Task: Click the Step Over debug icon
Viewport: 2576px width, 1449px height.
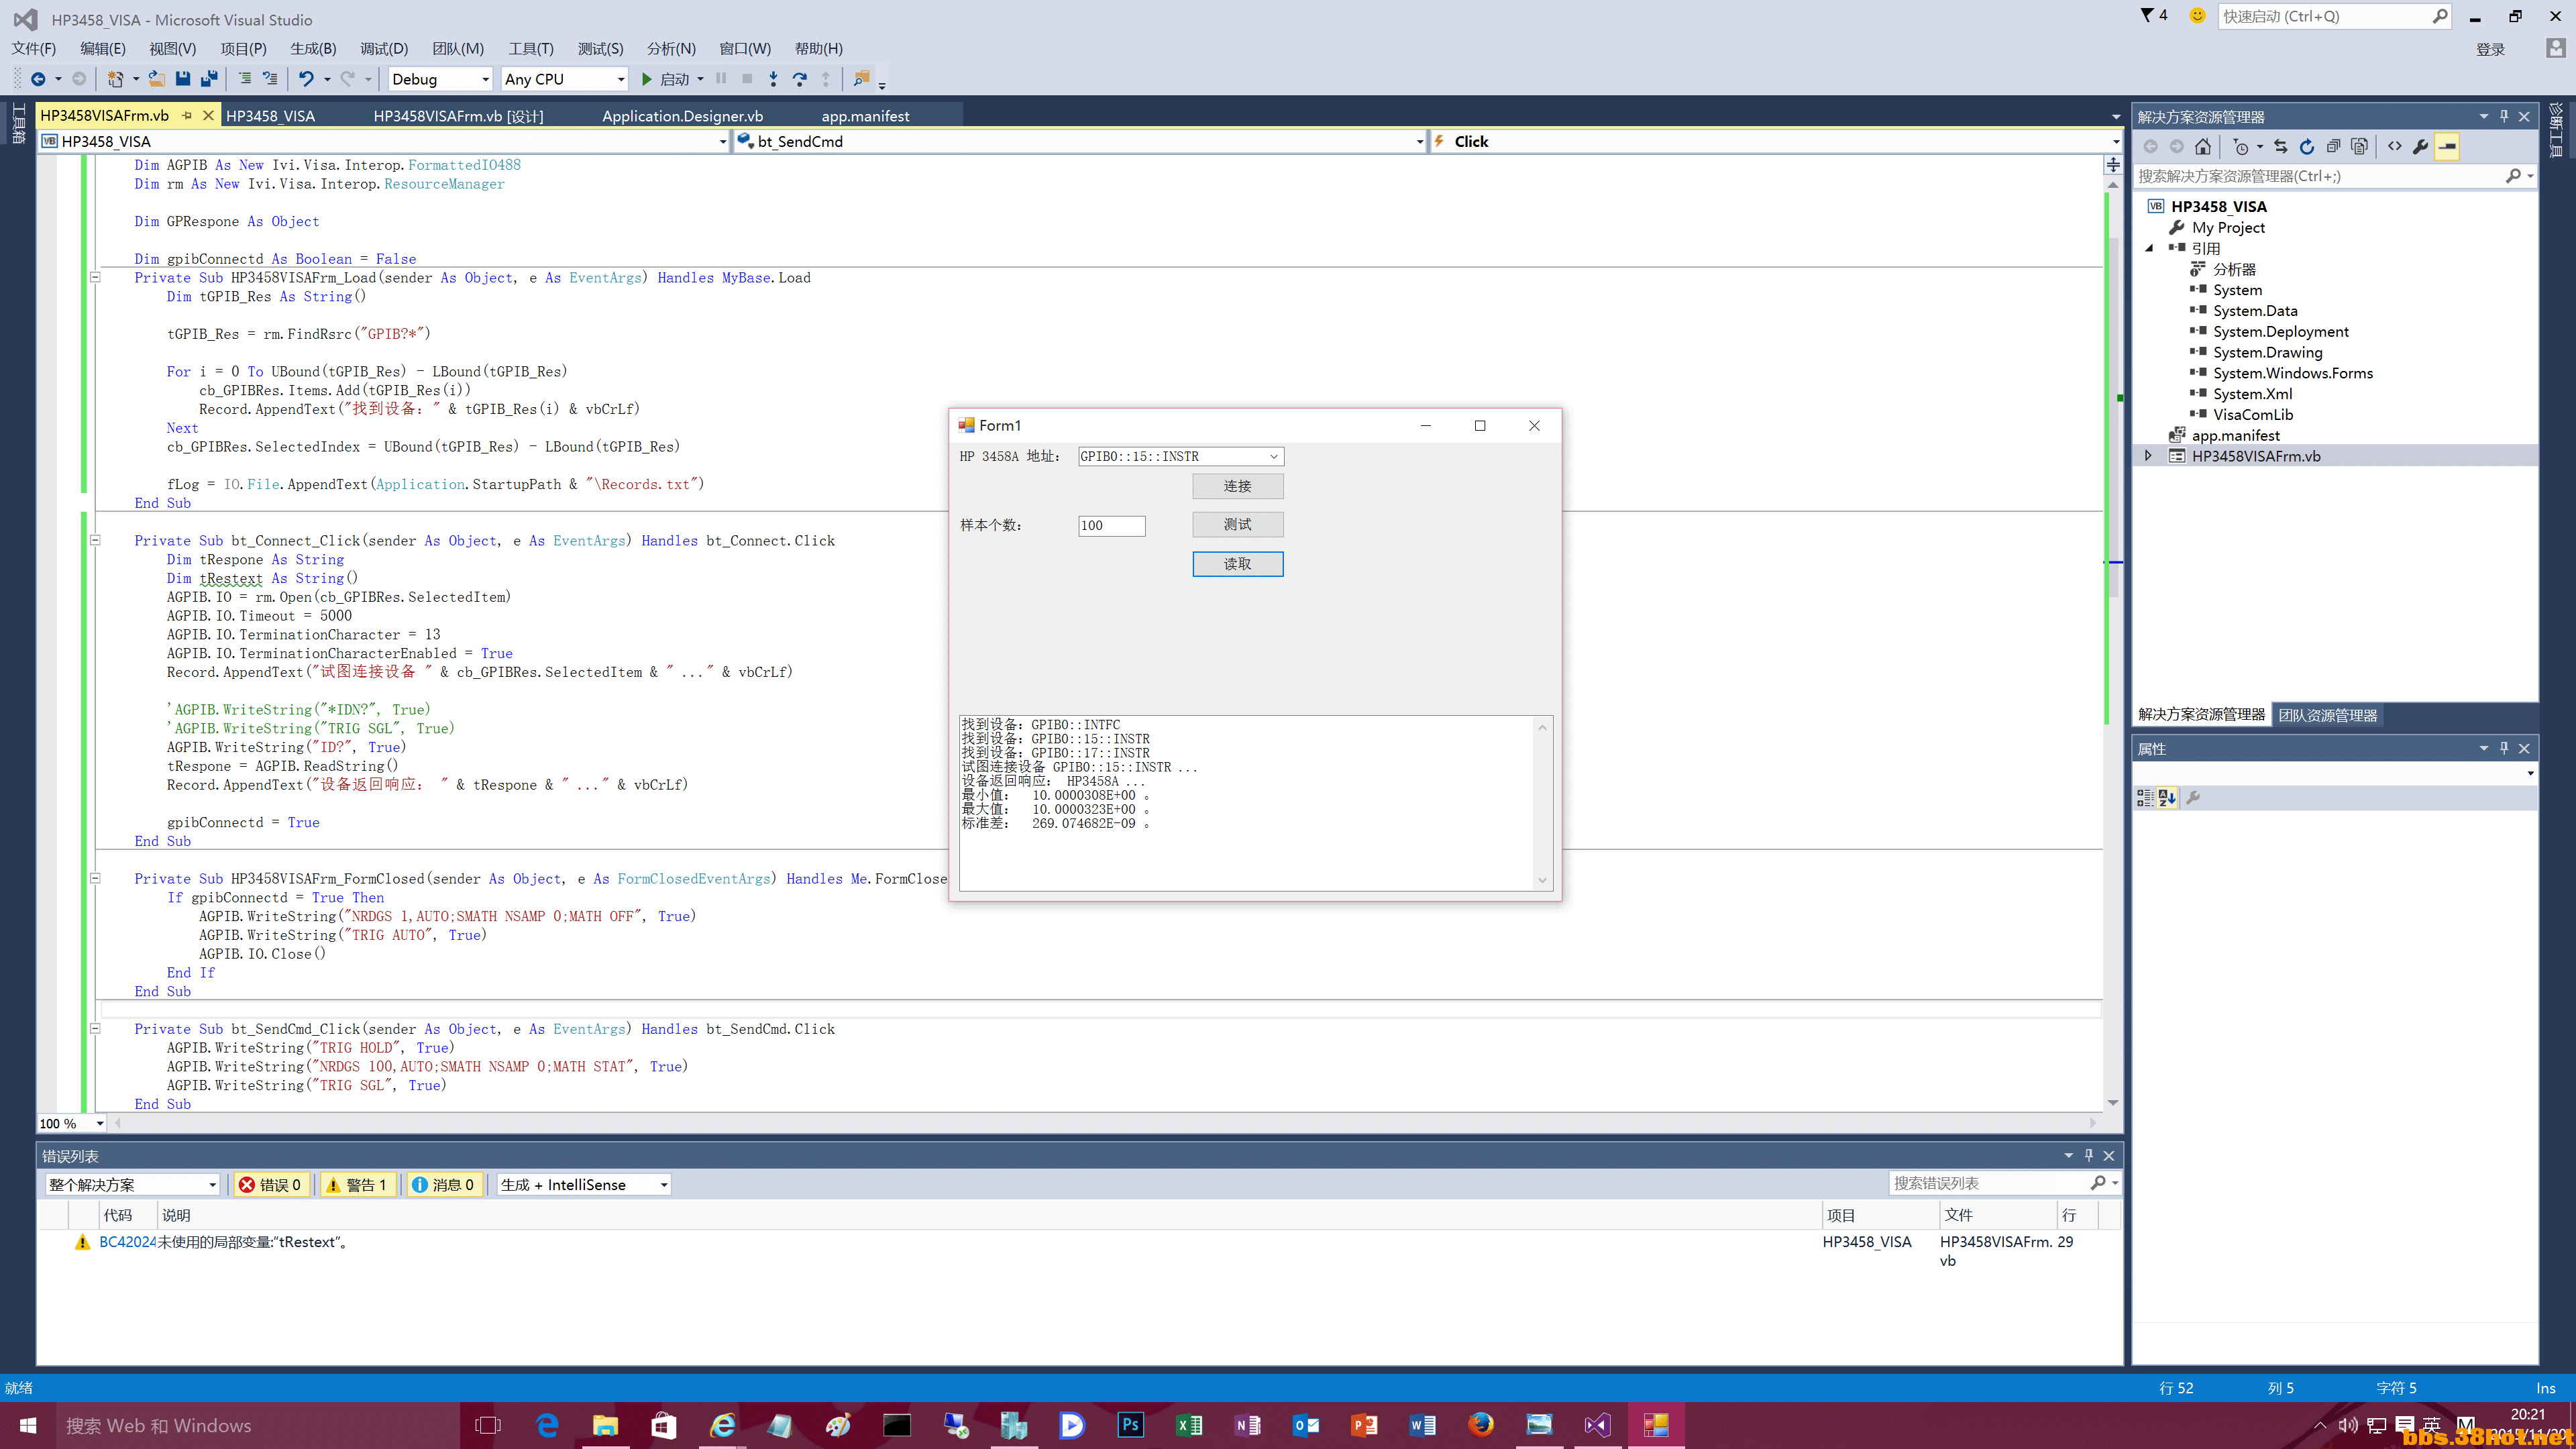Action: point(799,79)
